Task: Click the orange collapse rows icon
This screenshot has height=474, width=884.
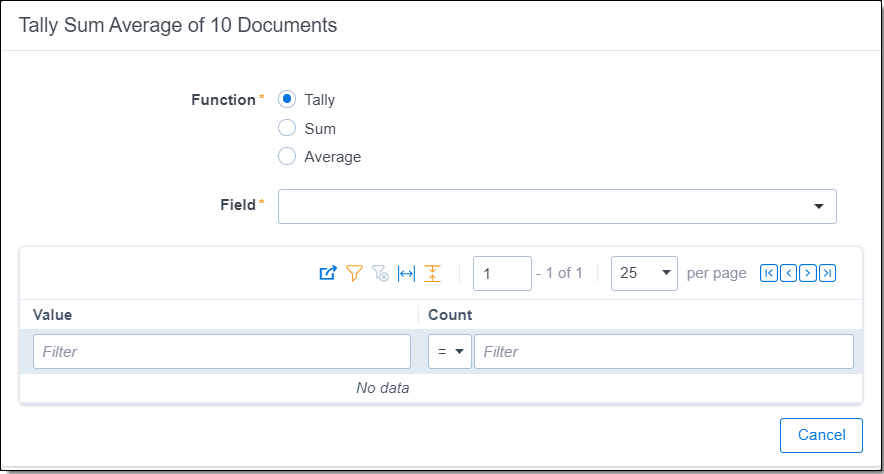Action: click(432, 273)
